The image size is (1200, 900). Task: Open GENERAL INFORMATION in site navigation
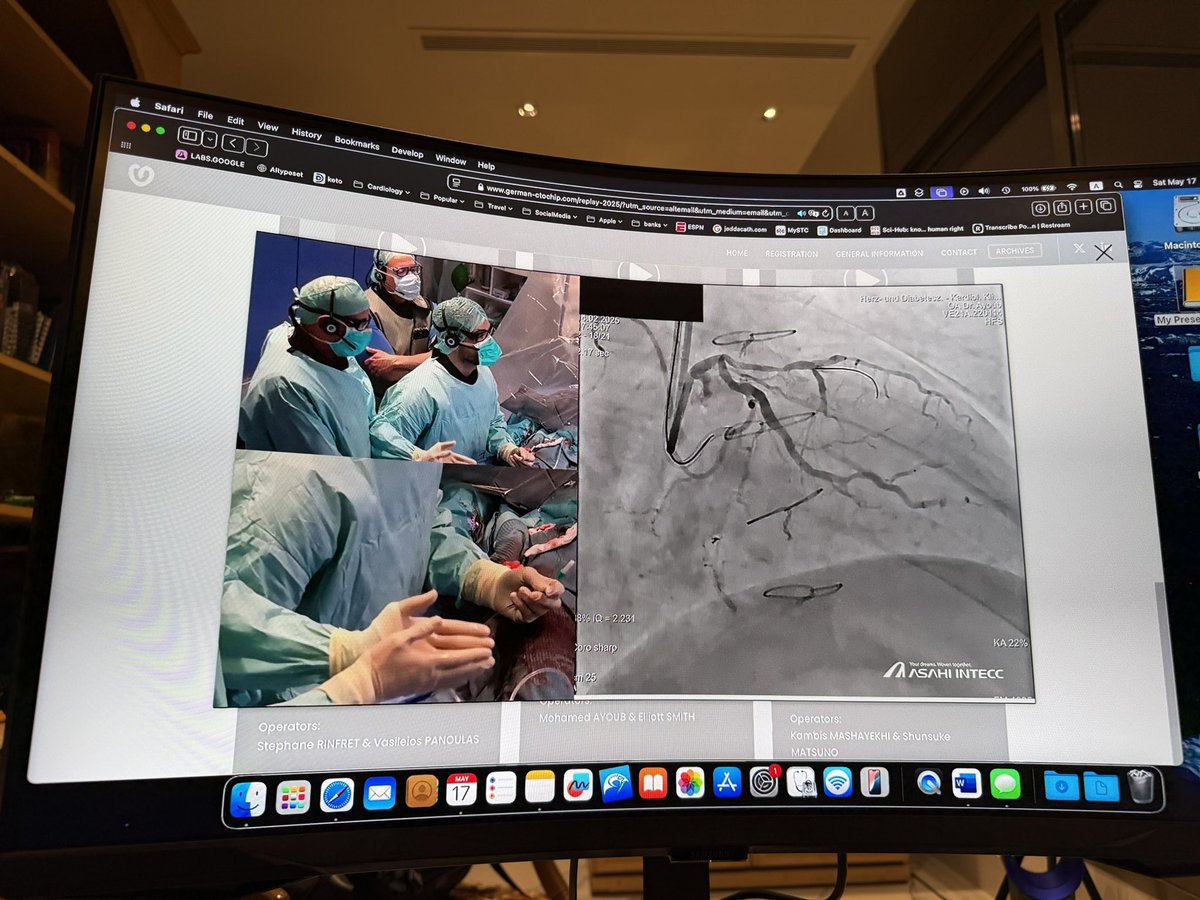coord(879,253)
